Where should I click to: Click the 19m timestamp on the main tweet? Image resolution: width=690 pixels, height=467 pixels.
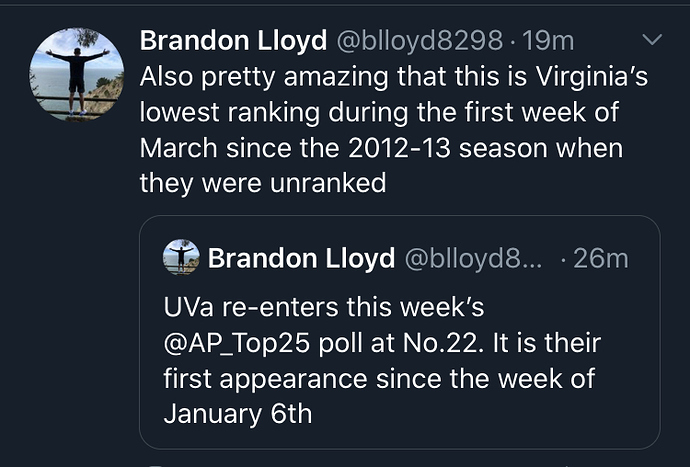pos(548,40)
